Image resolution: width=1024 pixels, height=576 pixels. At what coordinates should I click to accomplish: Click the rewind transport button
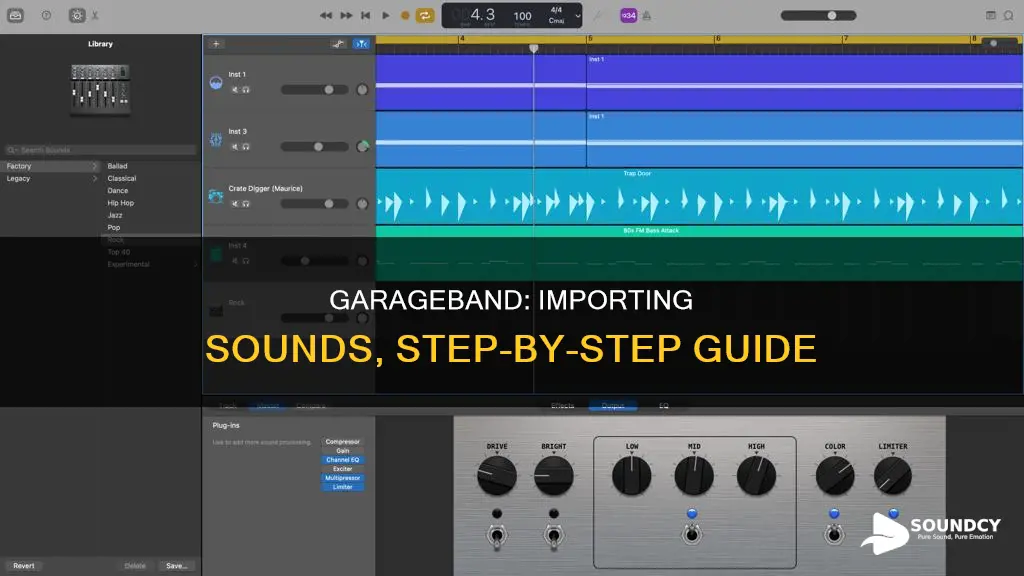(x=326, y=15)
